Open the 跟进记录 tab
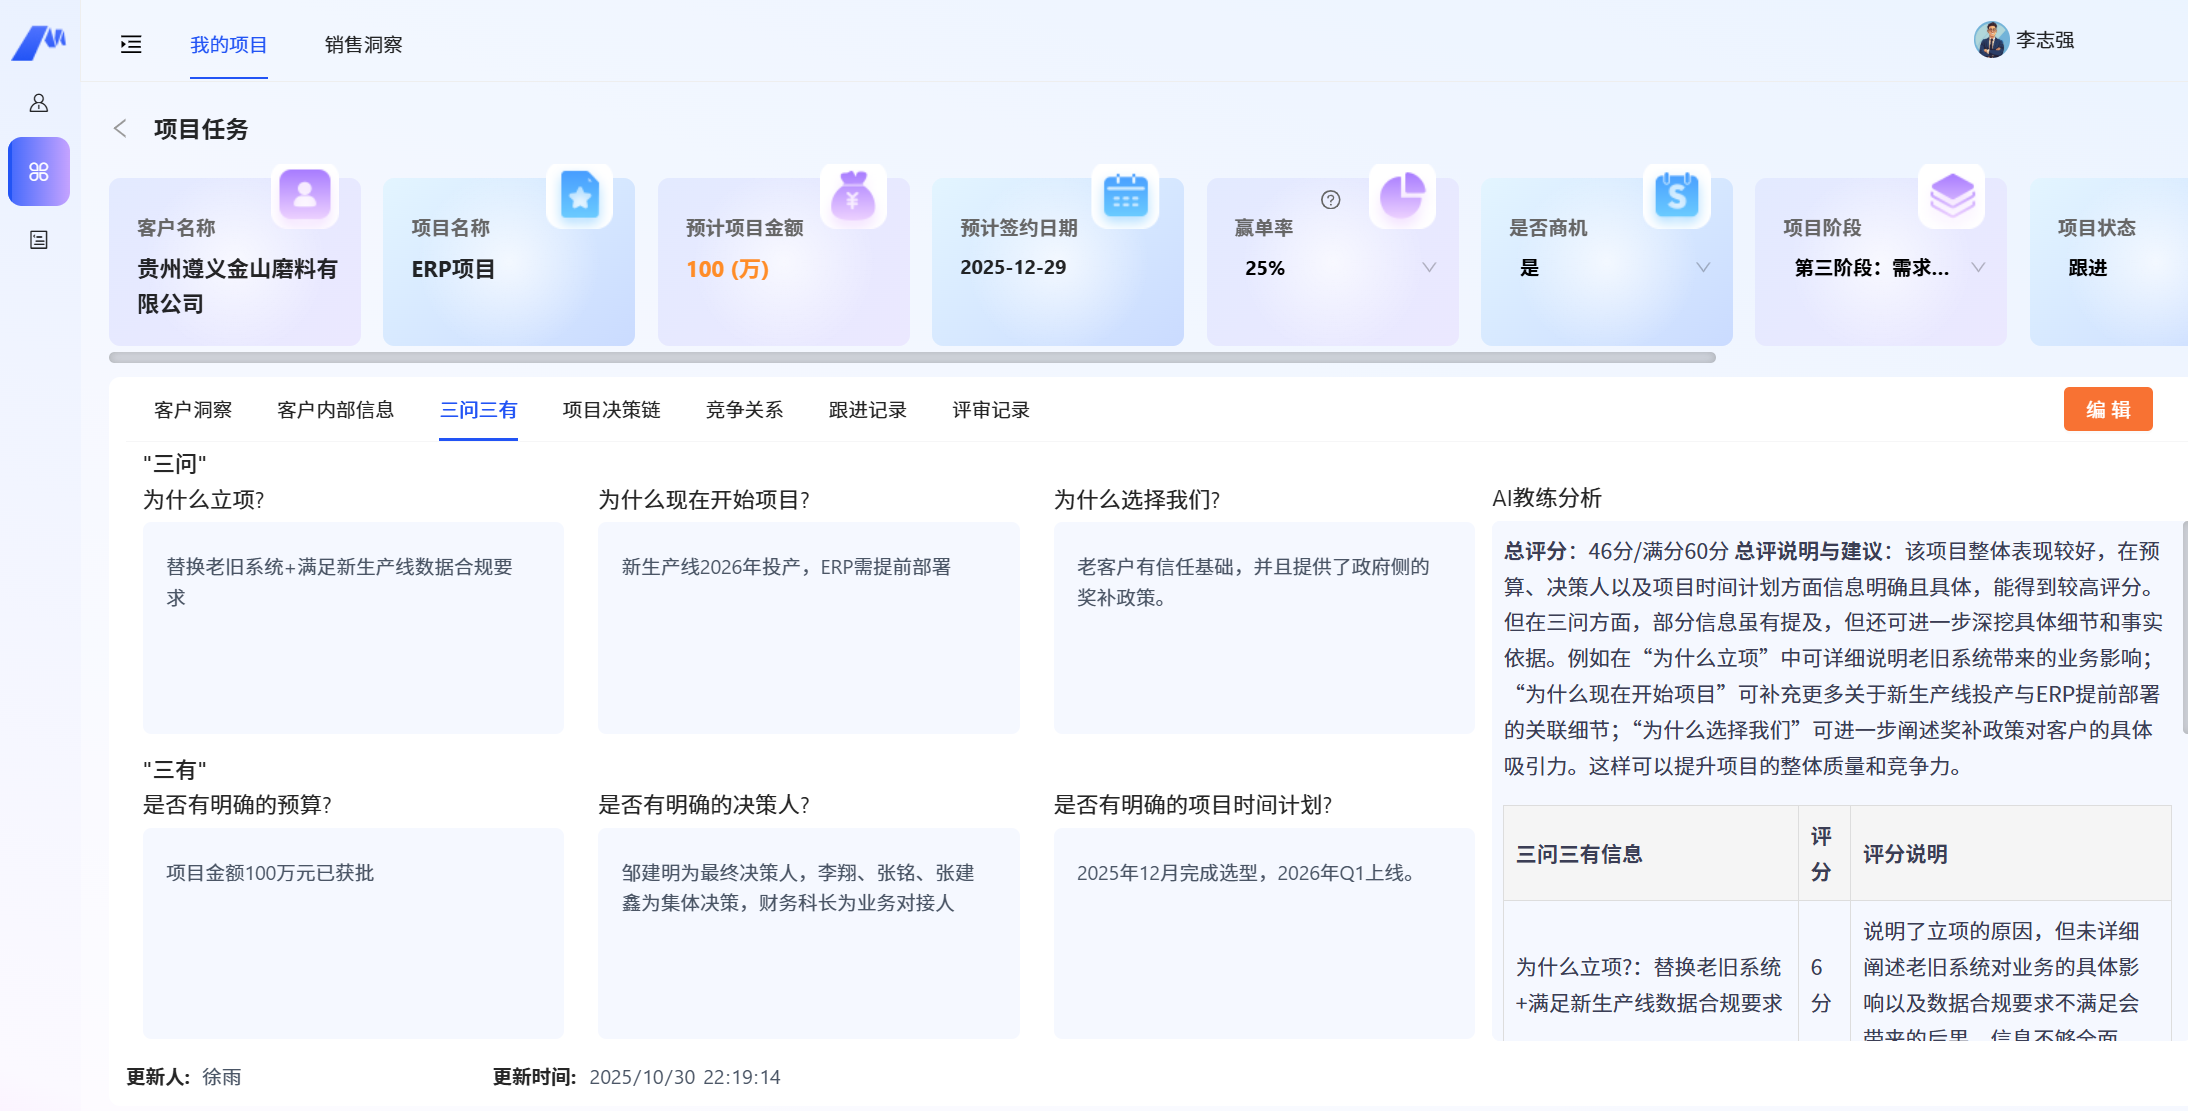2188x1111 pixels. point(866,409)
